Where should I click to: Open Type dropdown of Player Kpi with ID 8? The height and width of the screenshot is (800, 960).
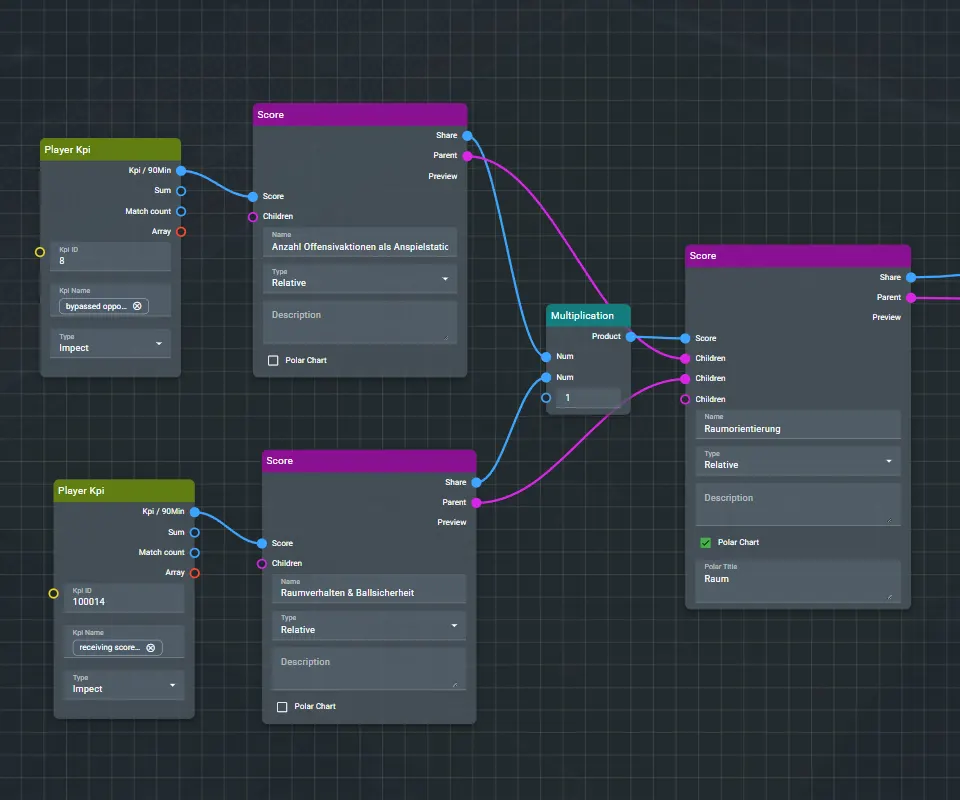click(110, 343)
